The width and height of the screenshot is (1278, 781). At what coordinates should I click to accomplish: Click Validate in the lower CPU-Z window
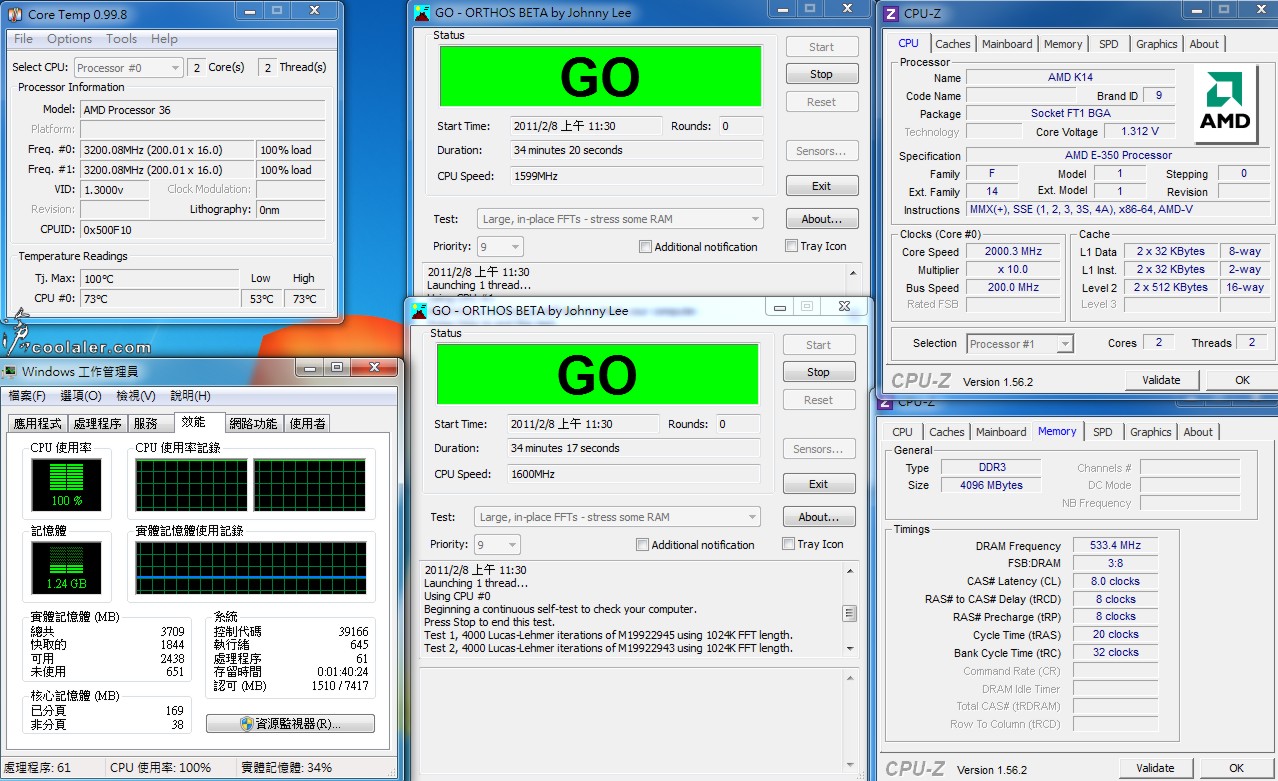pyautogui.click(x=1155, y=768)
